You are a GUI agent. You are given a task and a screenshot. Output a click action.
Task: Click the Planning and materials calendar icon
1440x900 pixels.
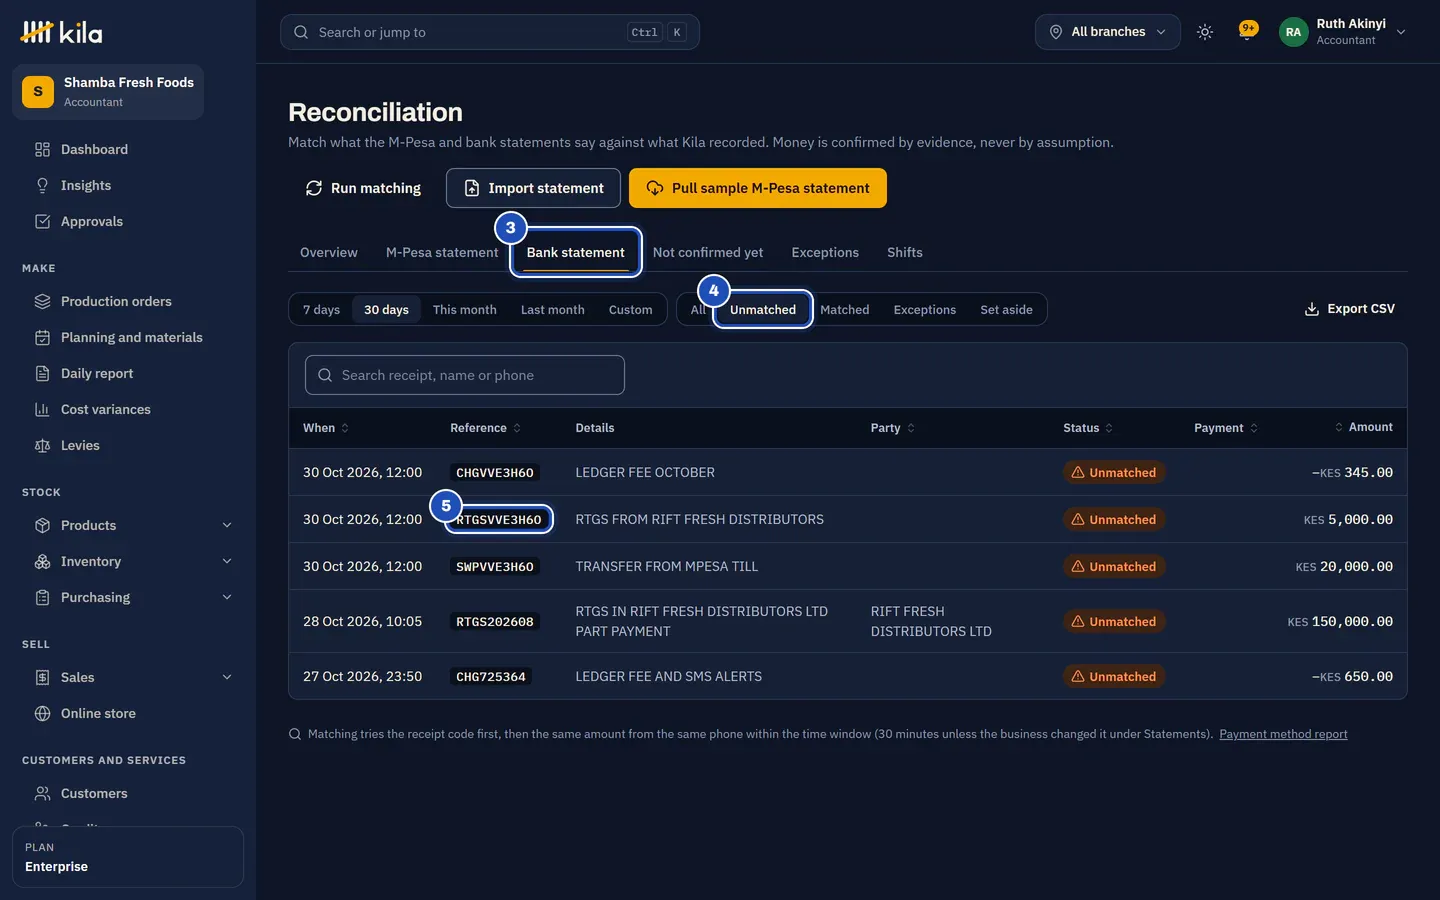[x=42, y=338]
